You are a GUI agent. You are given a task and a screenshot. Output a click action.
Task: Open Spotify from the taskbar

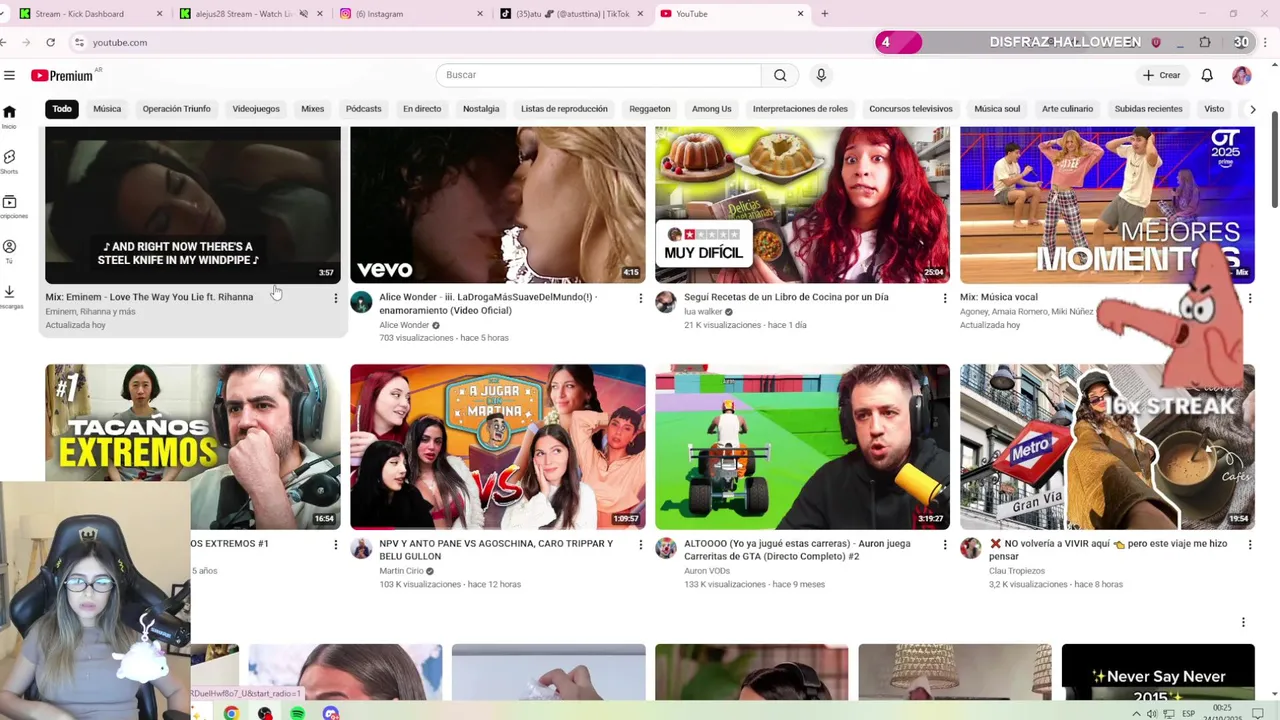297,713
